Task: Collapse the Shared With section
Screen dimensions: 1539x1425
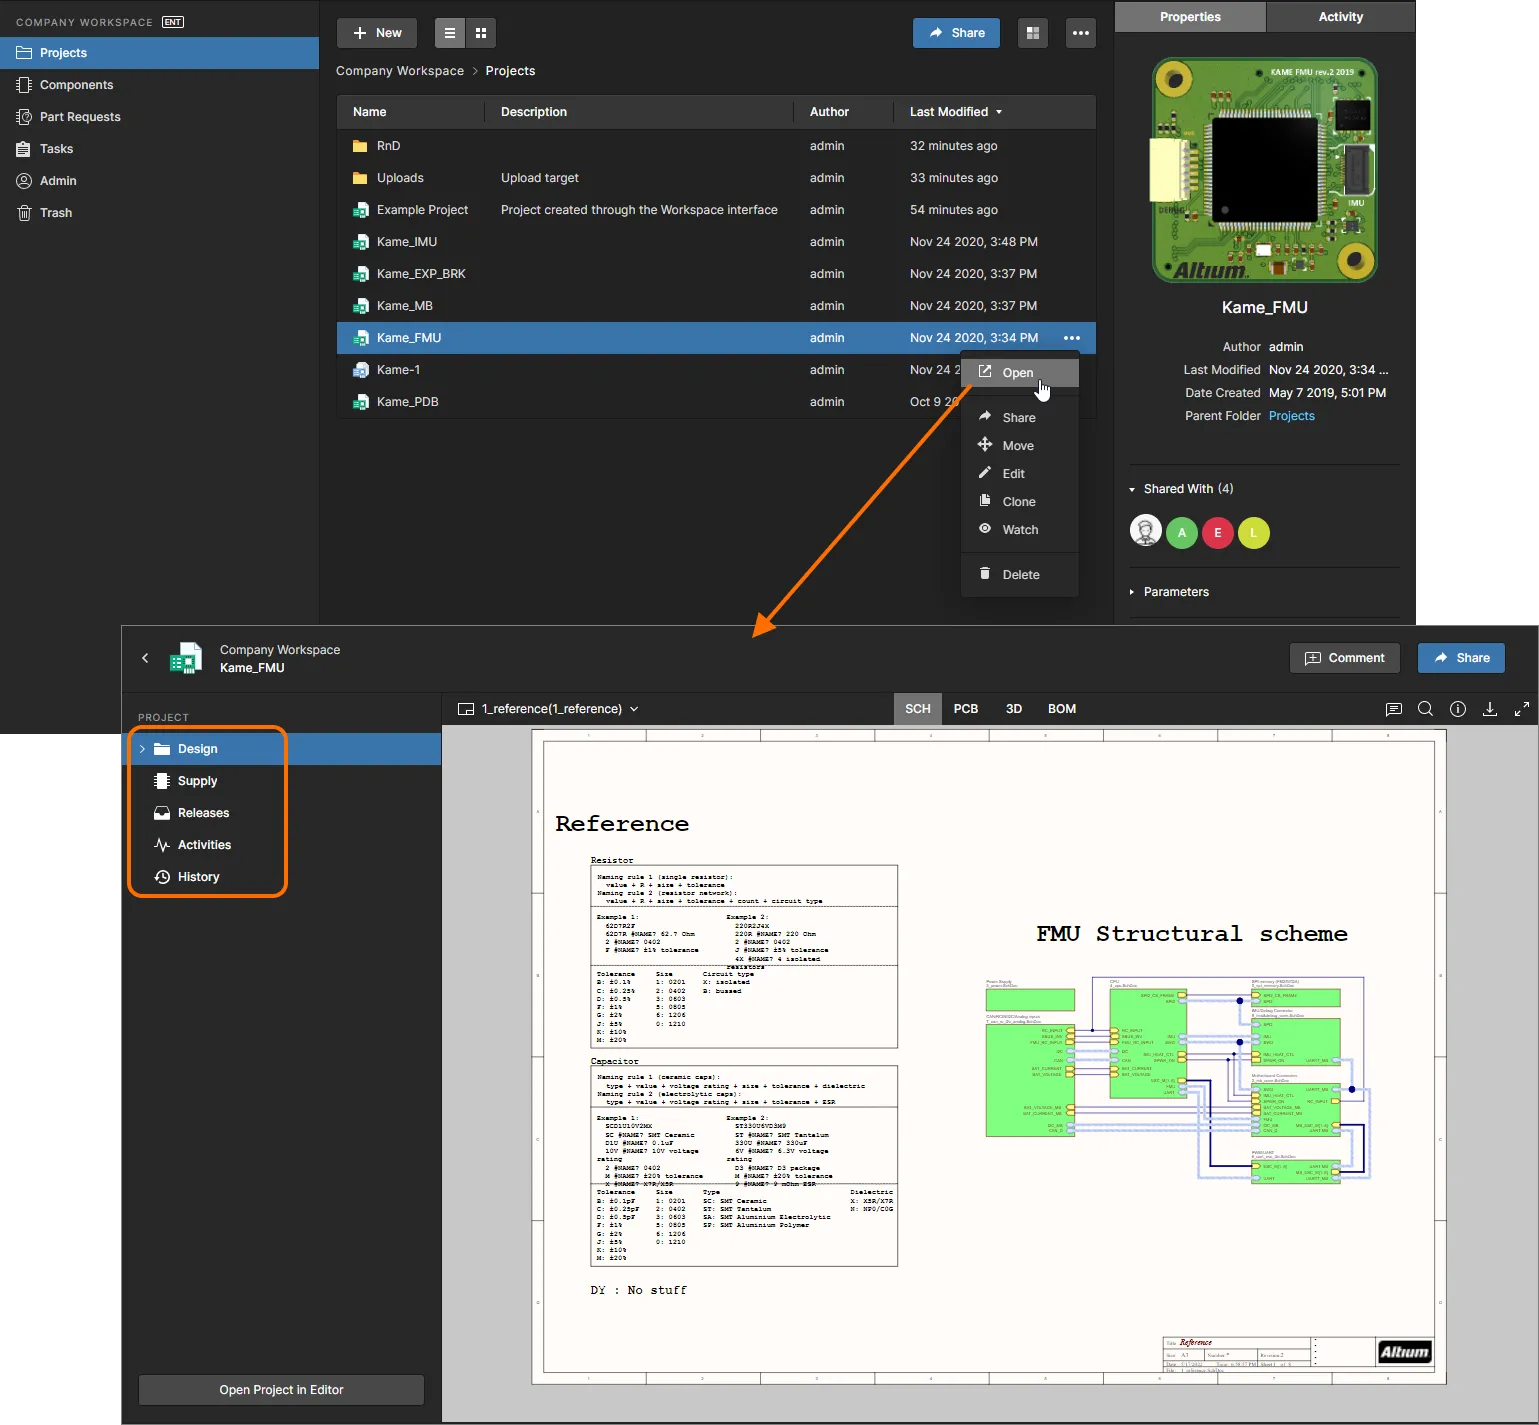Action: point(1132,490)
